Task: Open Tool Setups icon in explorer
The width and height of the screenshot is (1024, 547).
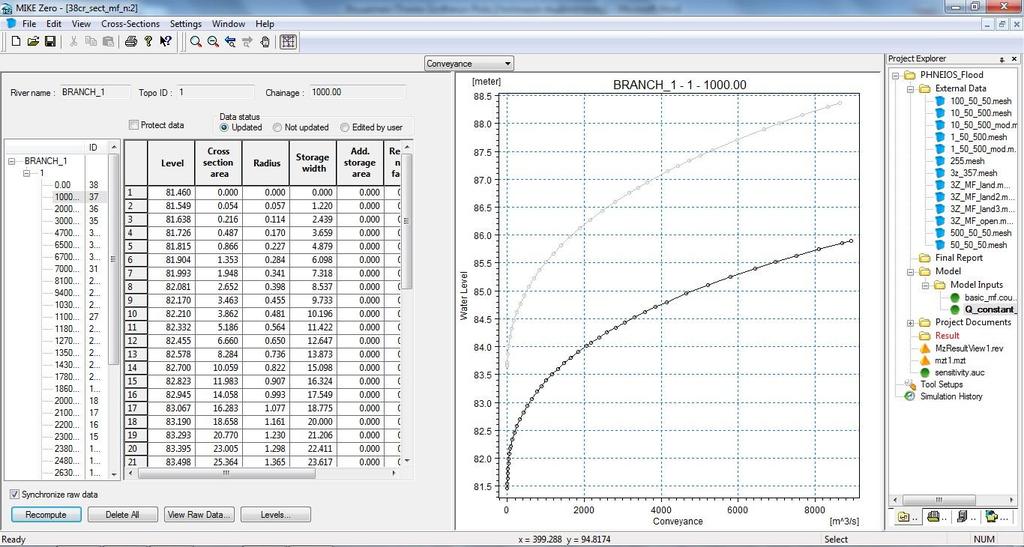Action: pyautogui.click(x=910, y=384)
